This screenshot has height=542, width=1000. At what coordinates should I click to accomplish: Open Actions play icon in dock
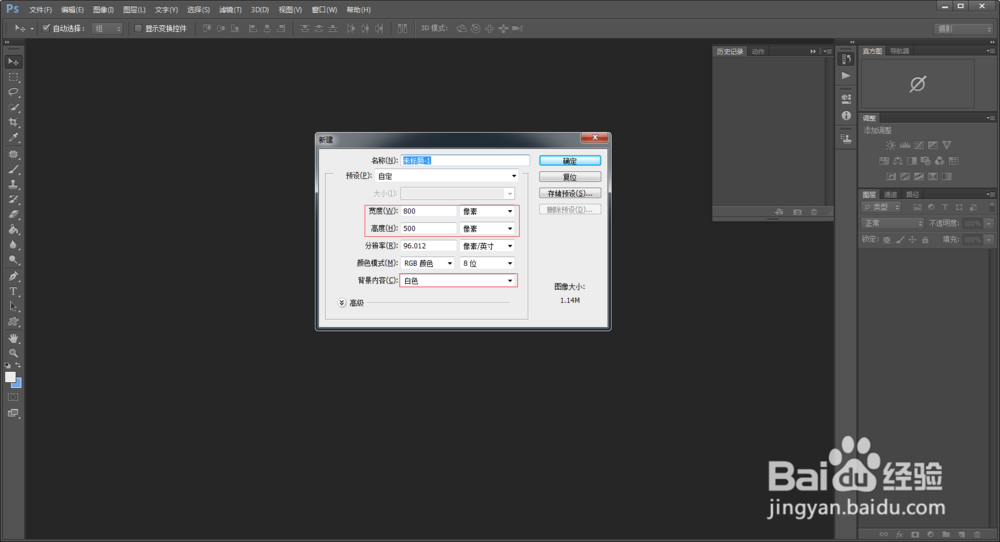846,75
